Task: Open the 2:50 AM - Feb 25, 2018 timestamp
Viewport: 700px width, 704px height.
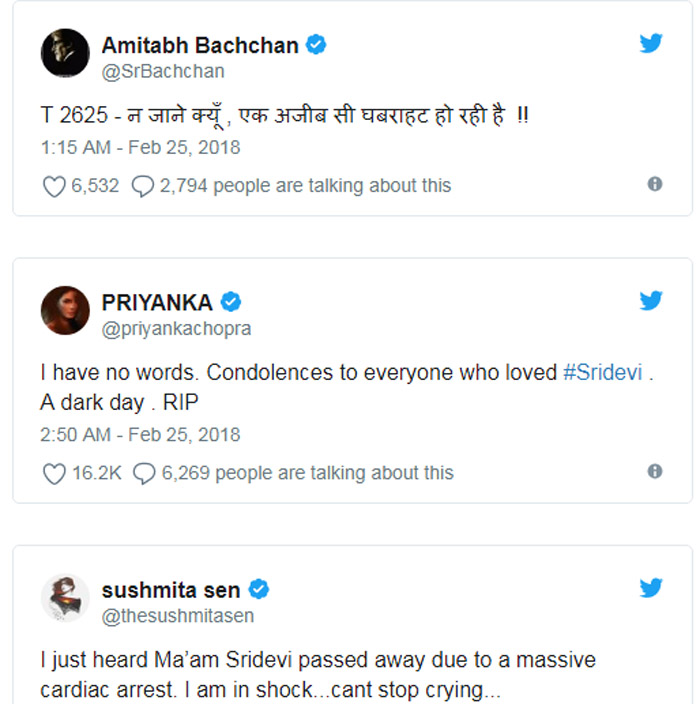Action: pos(140,435)
